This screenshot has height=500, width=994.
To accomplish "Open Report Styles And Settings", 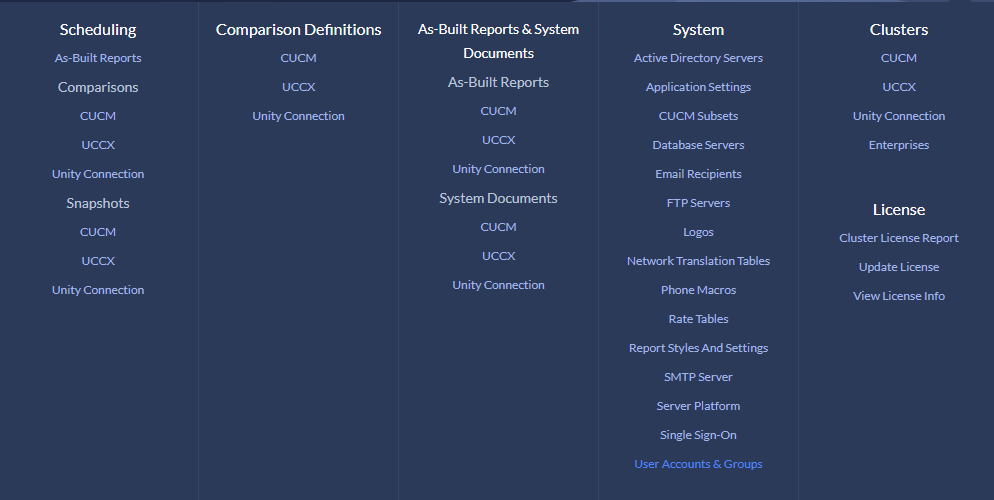I will click(x=698, y=348).
